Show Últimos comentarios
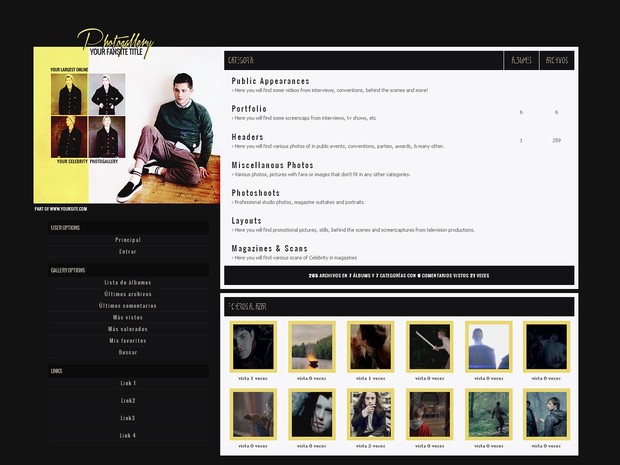Screen dimensions: 620x465 point(128,306)
